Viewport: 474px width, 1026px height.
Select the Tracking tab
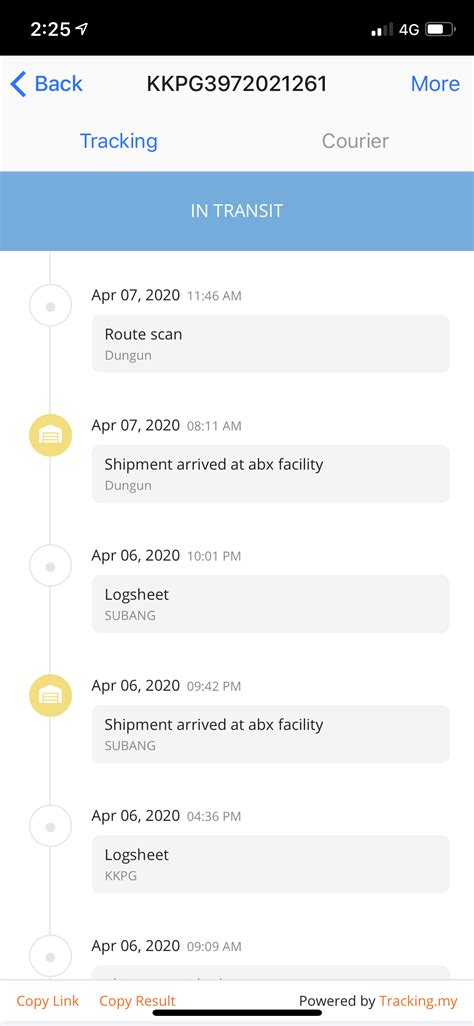pos(118,141)
